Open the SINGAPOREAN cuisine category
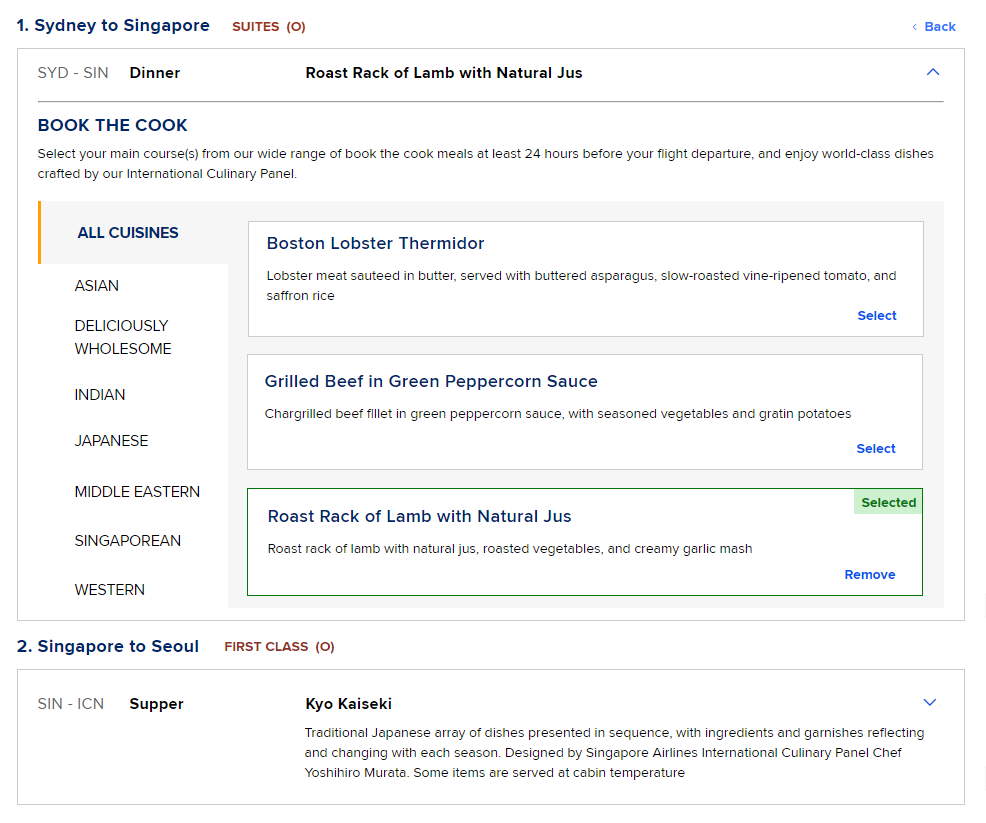This screenshot has height=823, width=986. click(128, 541)
